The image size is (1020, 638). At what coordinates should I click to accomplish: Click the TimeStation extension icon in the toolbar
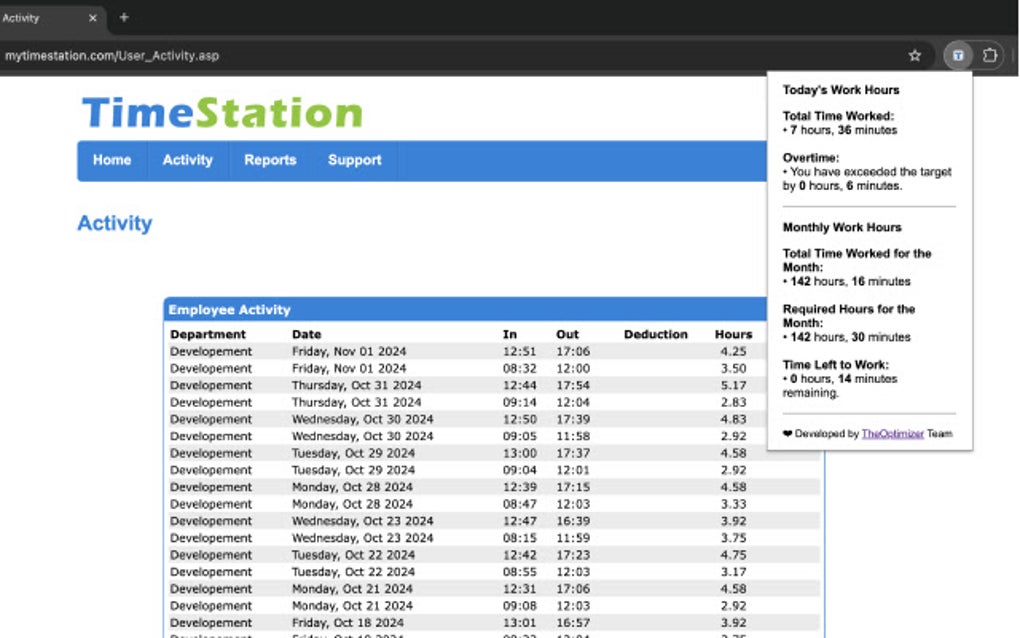[958, 55]
